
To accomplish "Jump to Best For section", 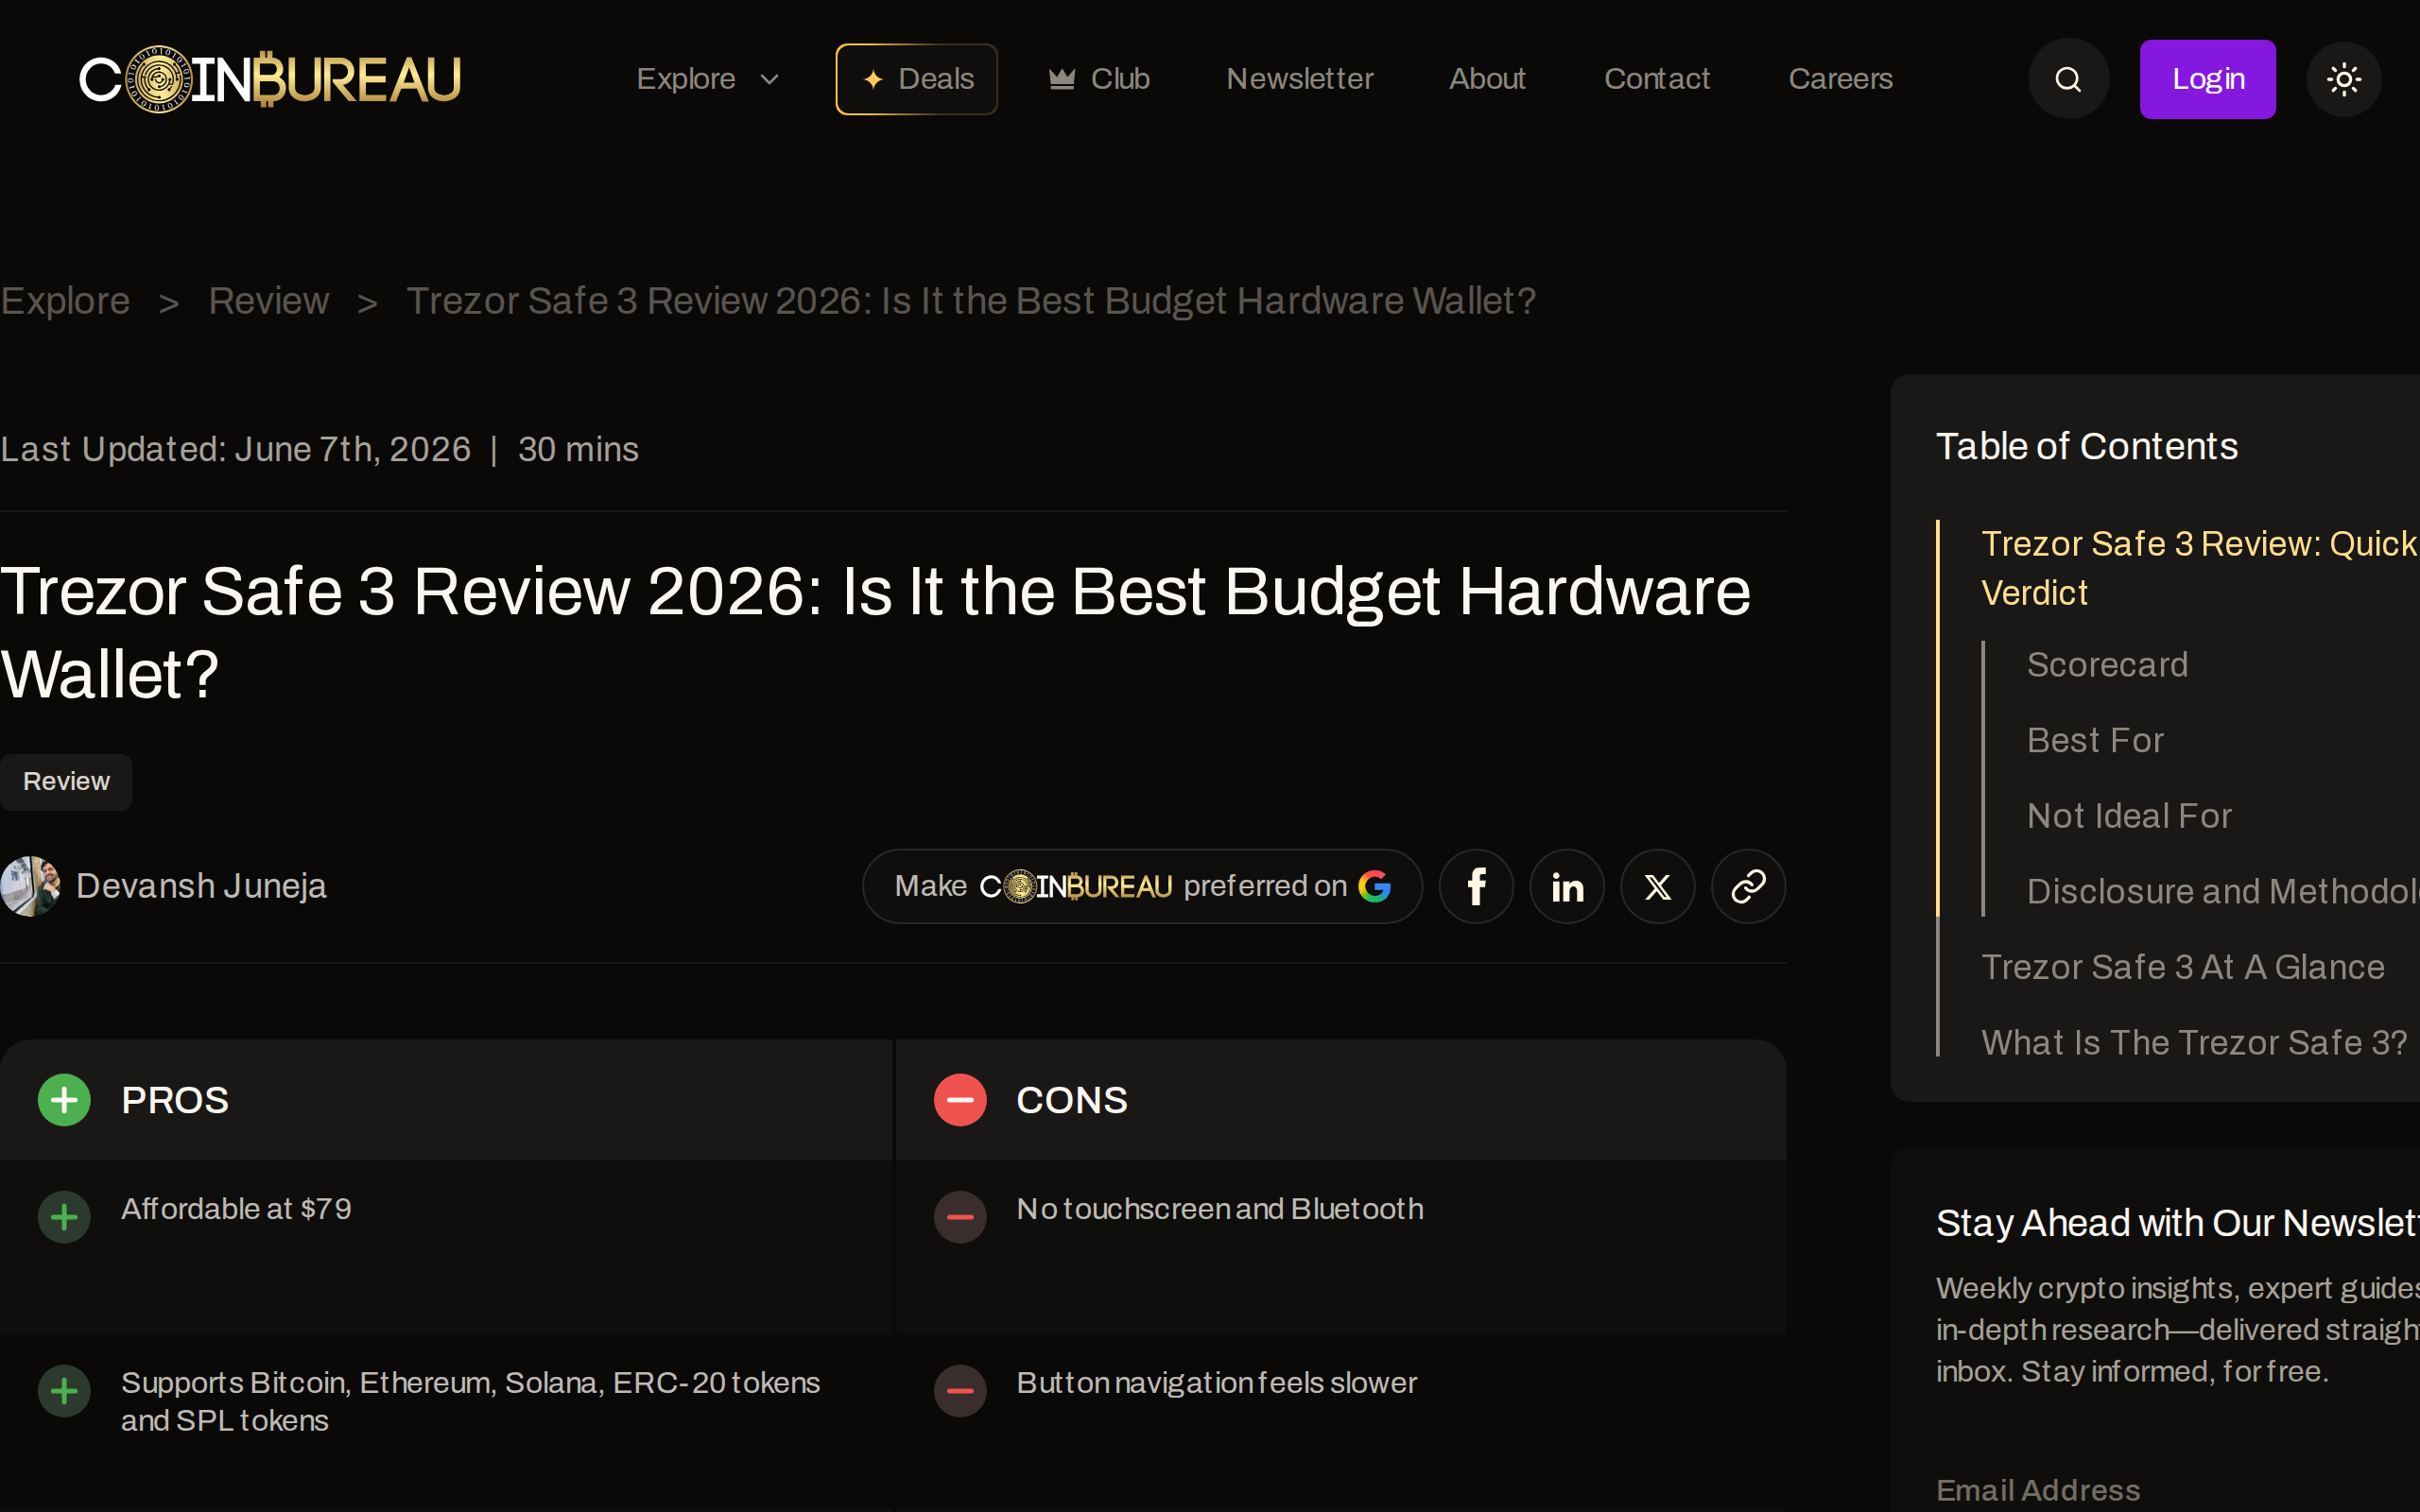I will coord(2095,741).
